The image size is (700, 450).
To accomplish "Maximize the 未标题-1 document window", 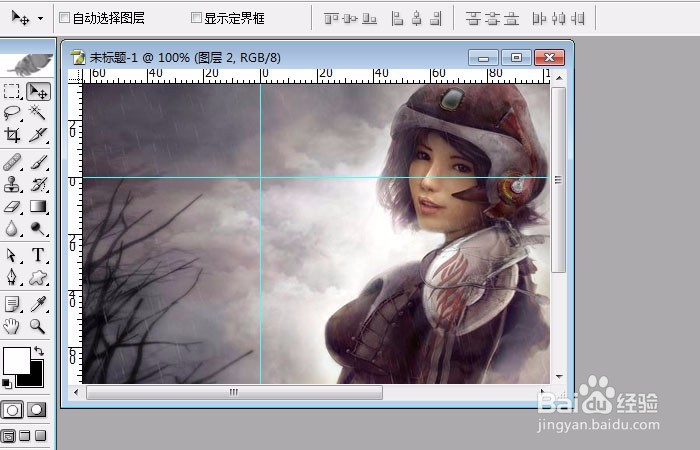I will 517,58.
